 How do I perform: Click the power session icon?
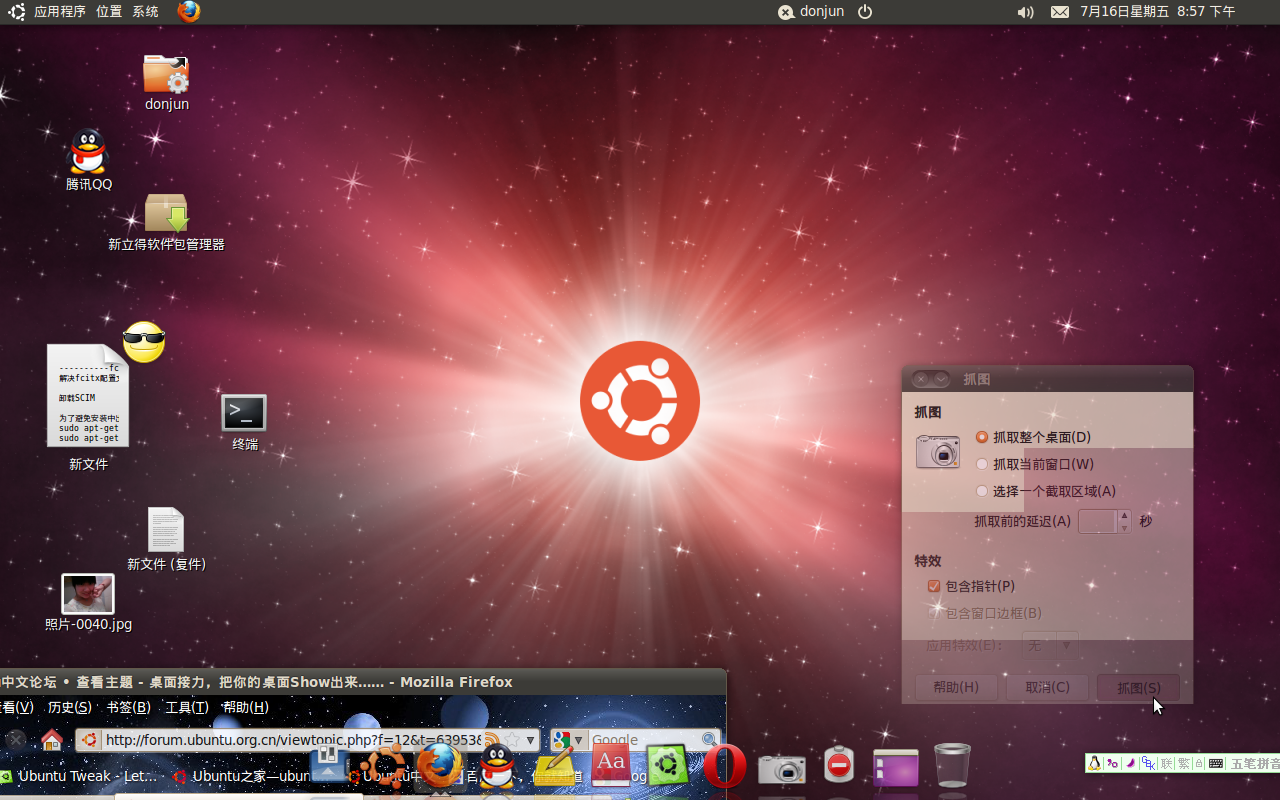pos(866,12)
